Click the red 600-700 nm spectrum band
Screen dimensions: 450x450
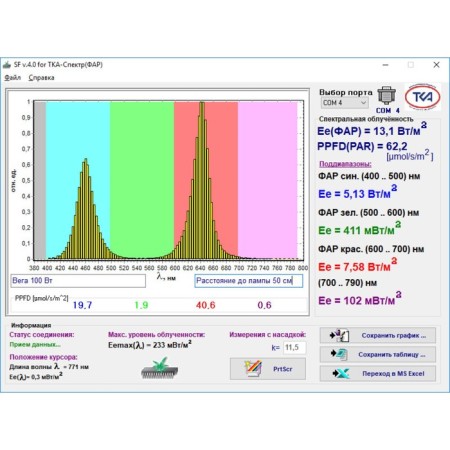[206, 180]
